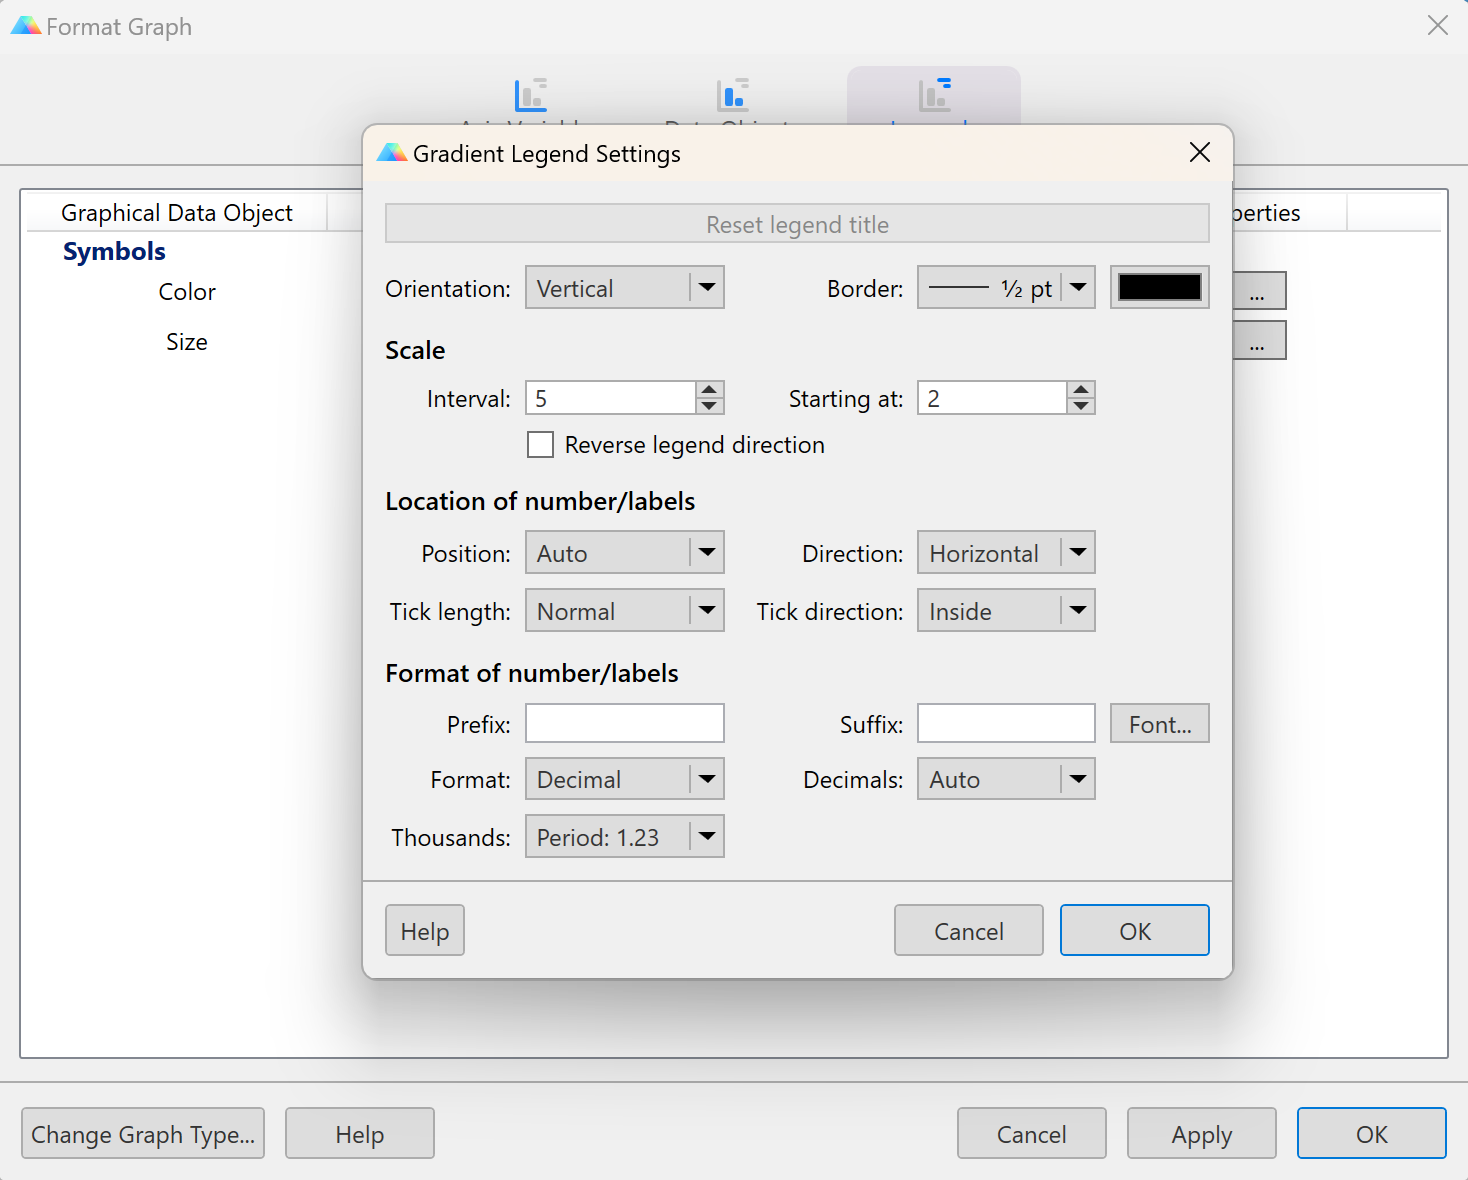
Task: Click Help in Gradient Legend Settings dialog
Action: click(x=425, y=931)
